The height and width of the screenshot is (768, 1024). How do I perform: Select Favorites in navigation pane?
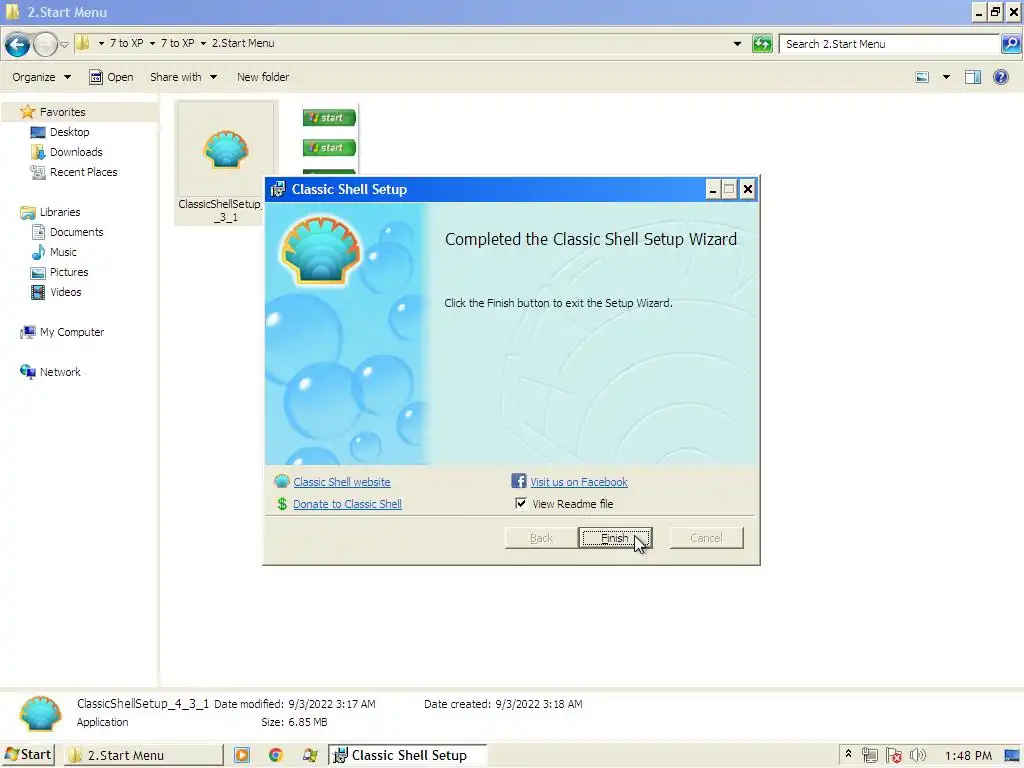coord(62,112)
